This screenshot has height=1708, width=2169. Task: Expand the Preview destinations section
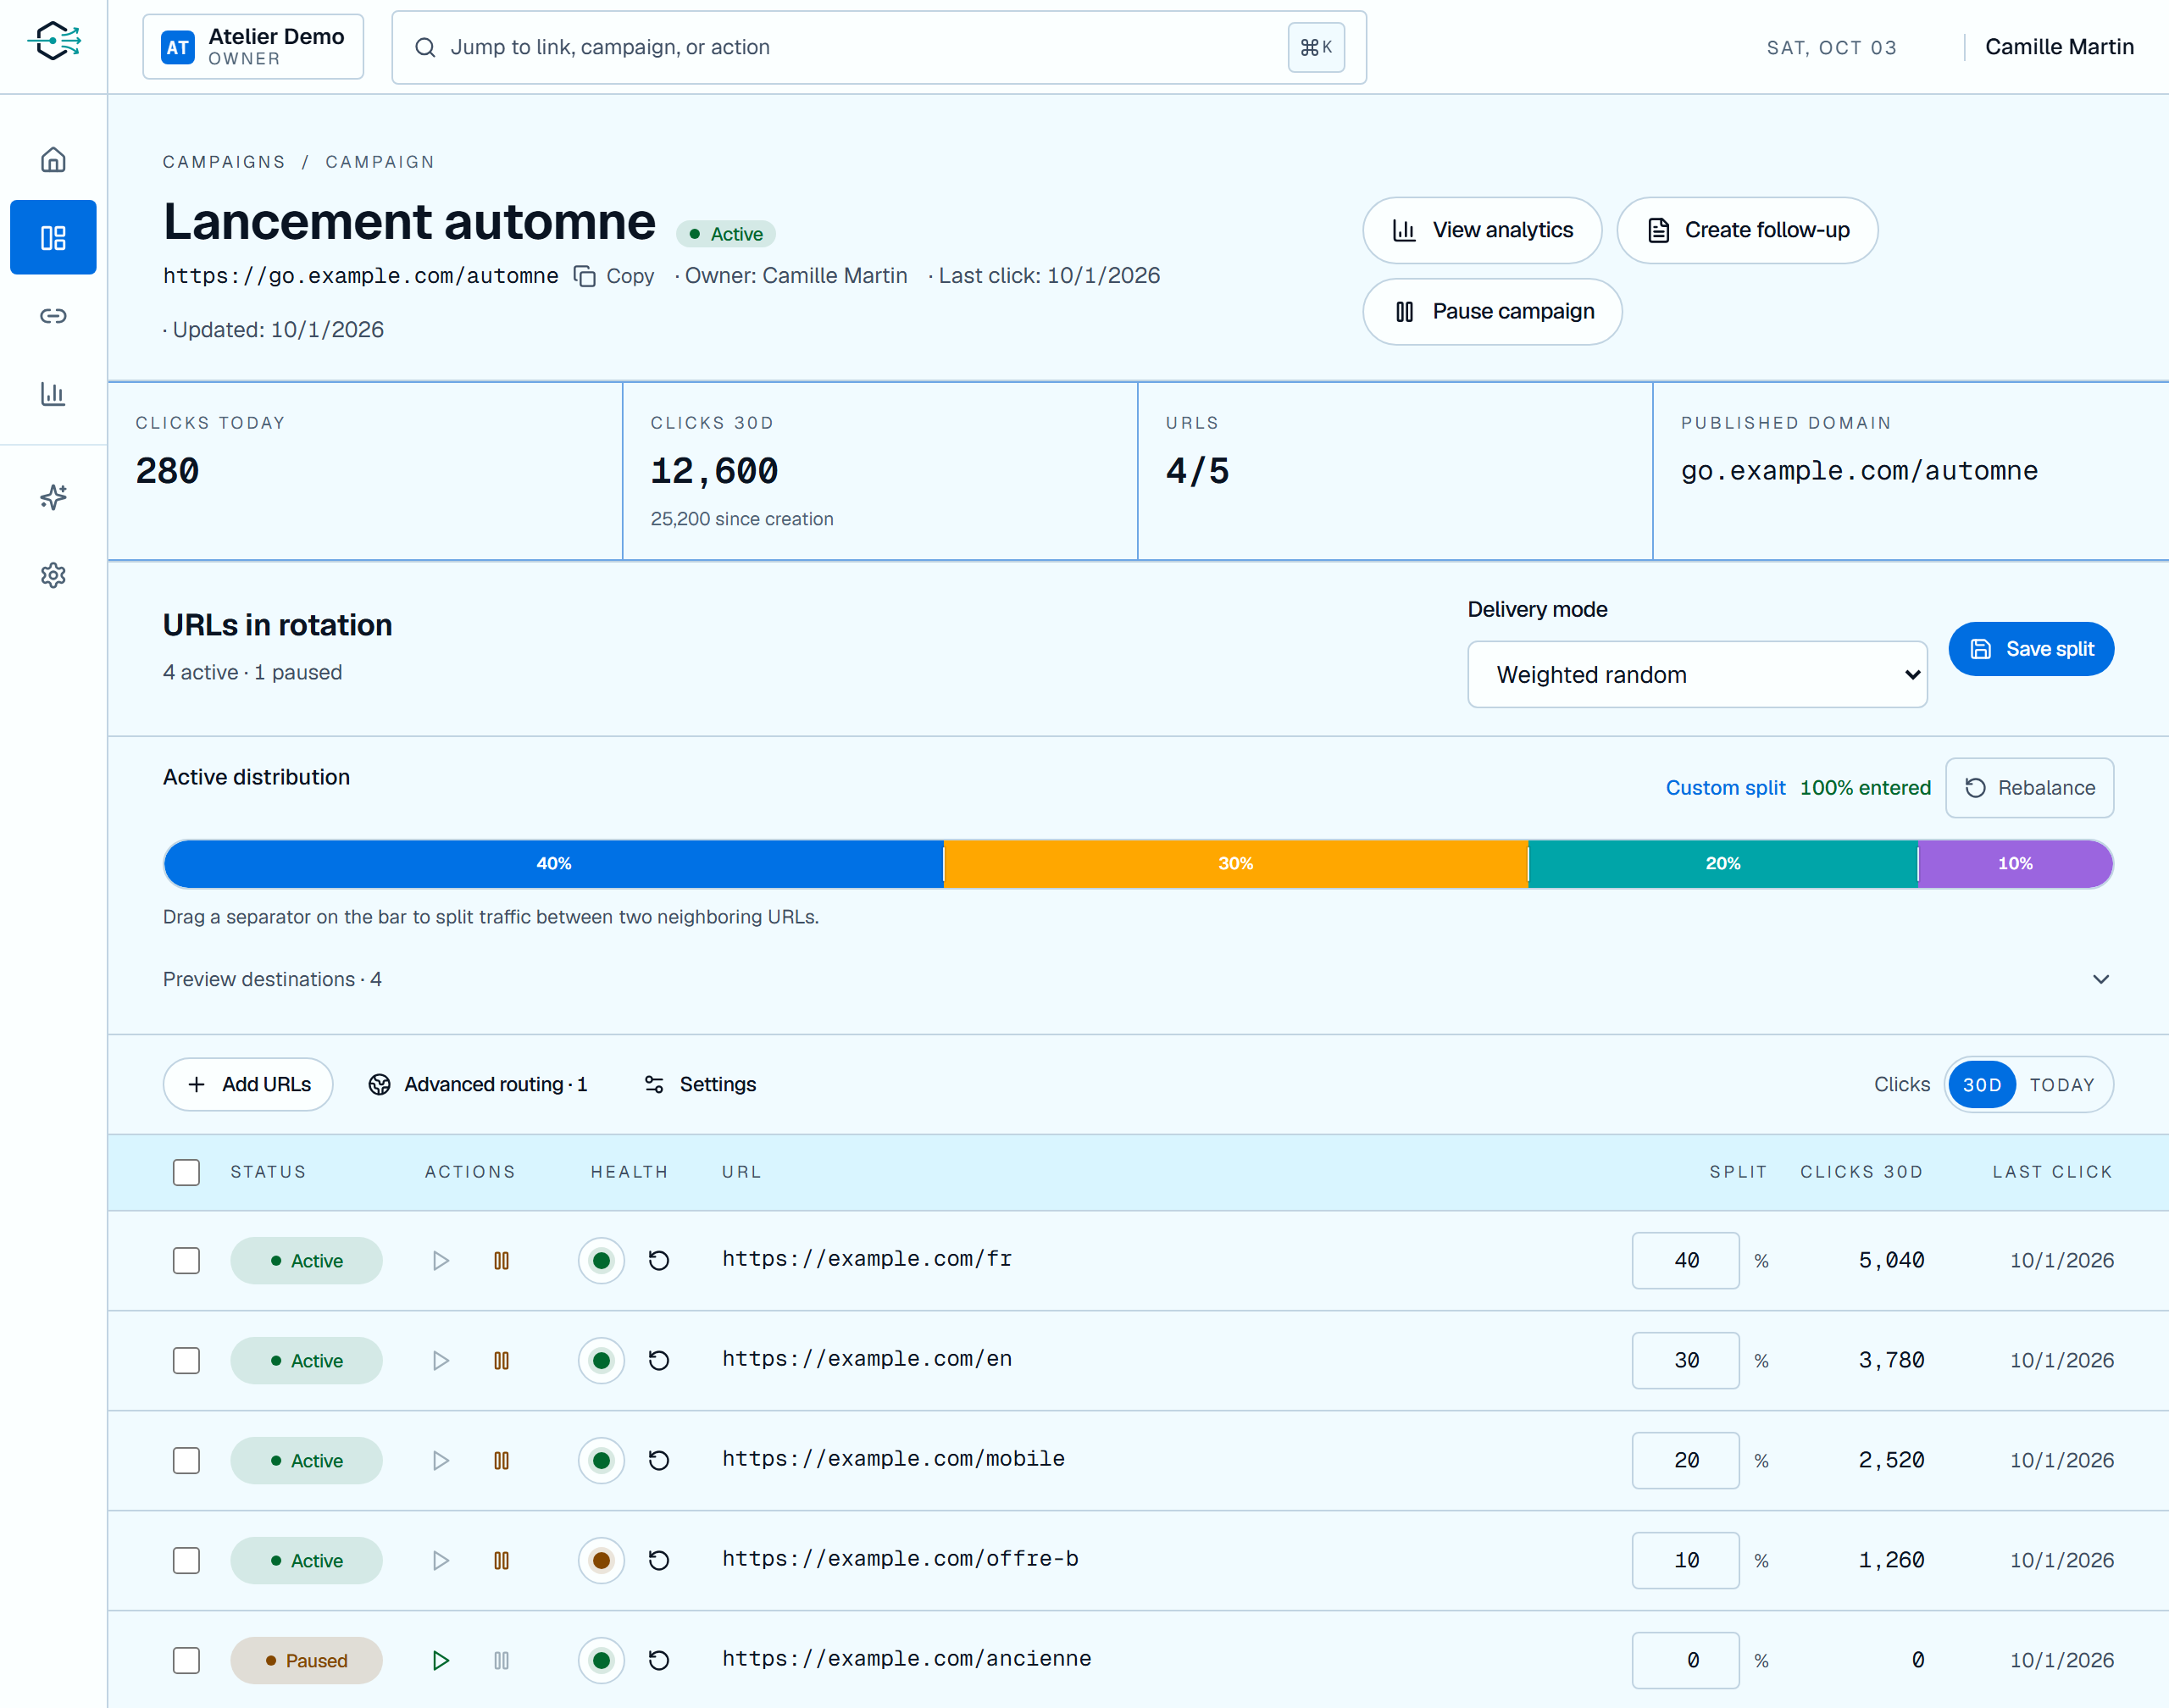(x=1138, y=980)
